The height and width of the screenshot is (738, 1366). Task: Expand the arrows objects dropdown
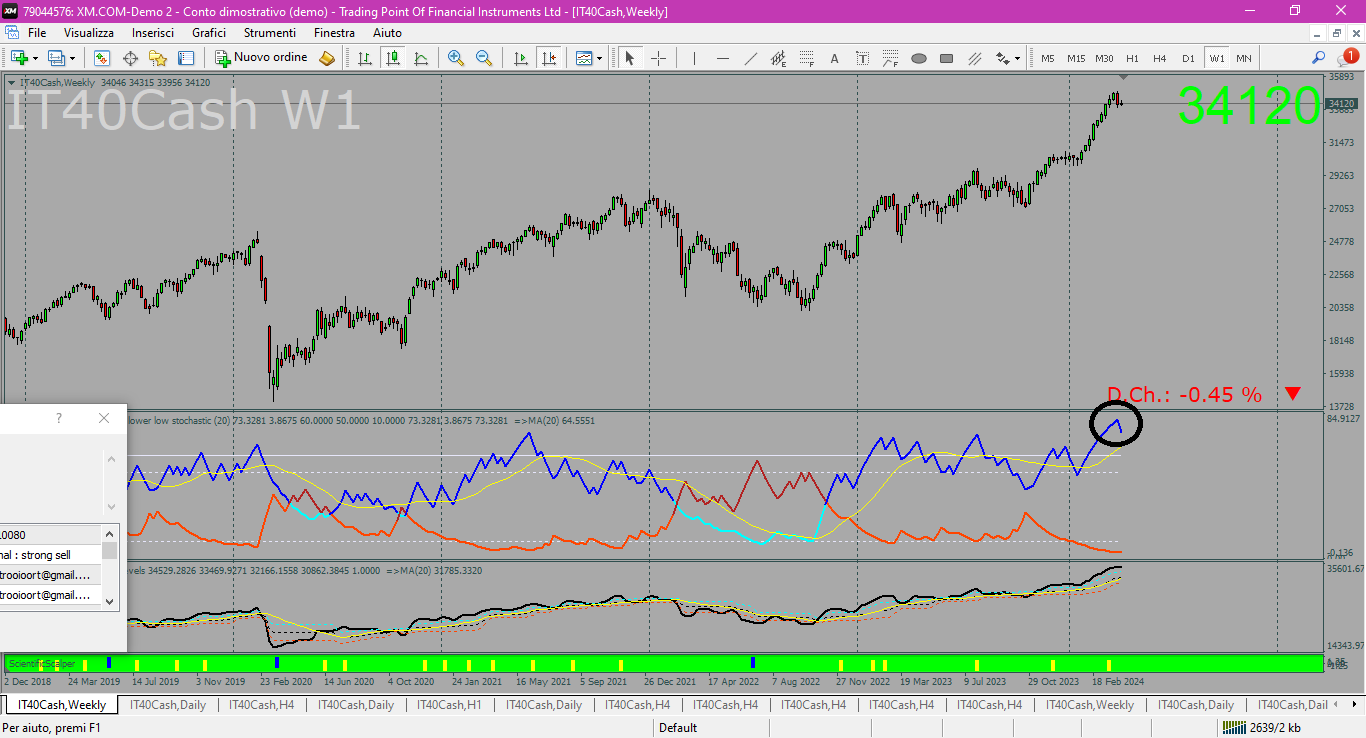1017,58
